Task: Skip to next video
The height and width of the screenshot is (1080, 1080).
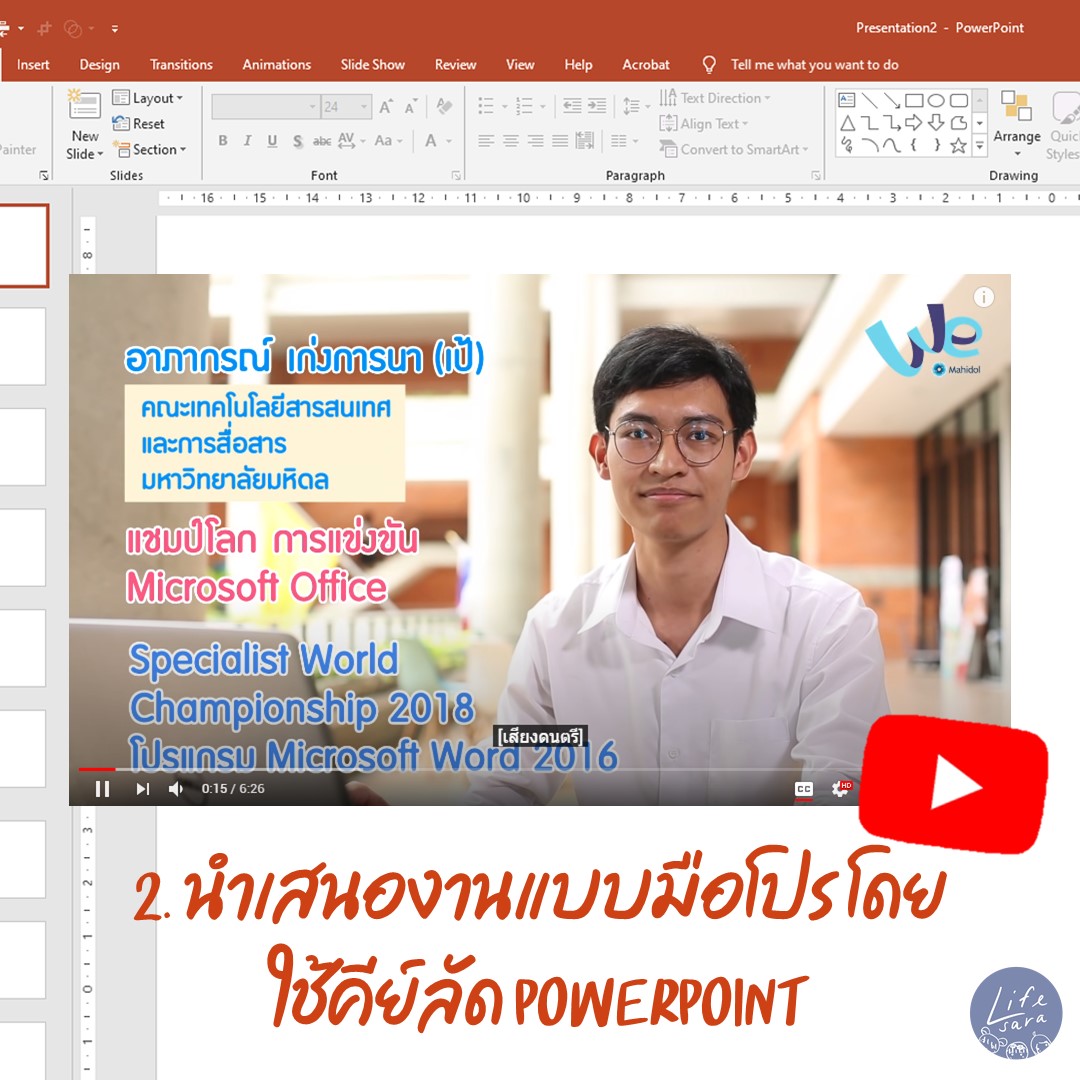Action: coord(143,789)
